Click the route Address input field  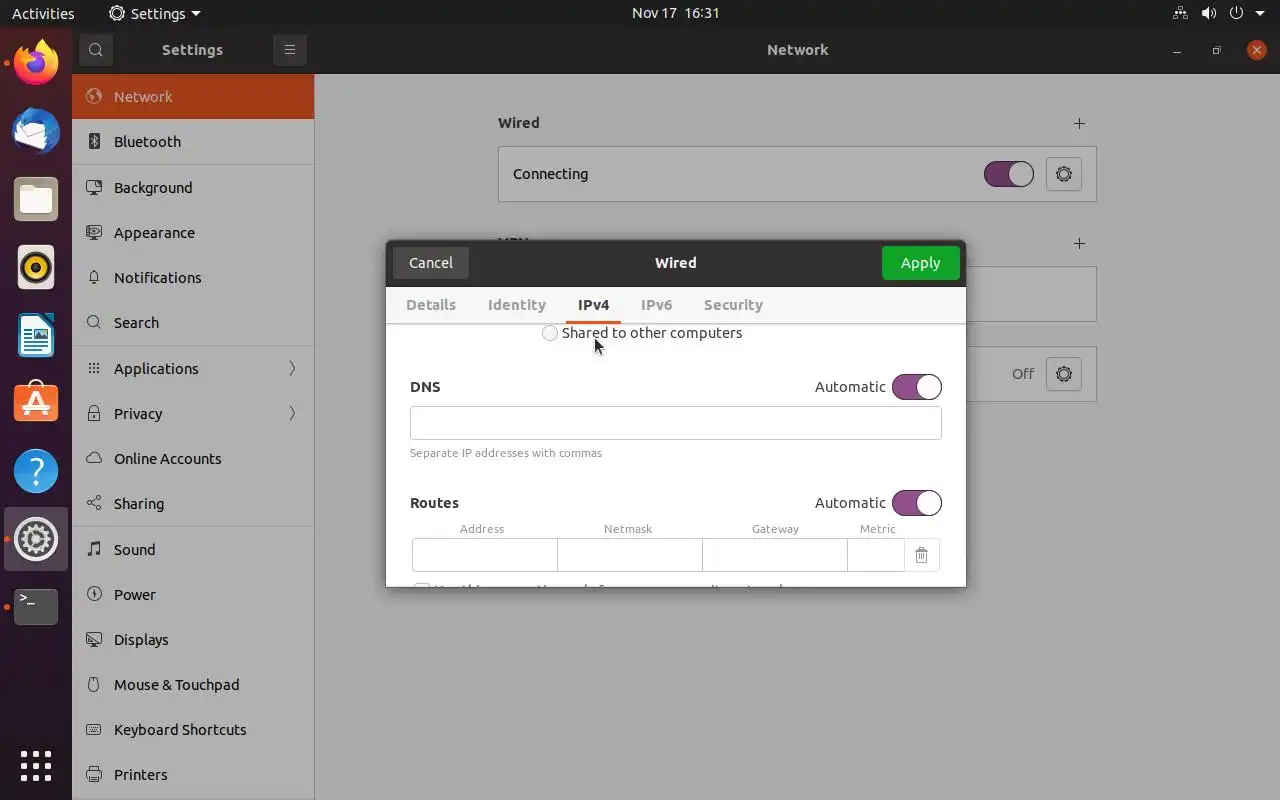(485, 555)
